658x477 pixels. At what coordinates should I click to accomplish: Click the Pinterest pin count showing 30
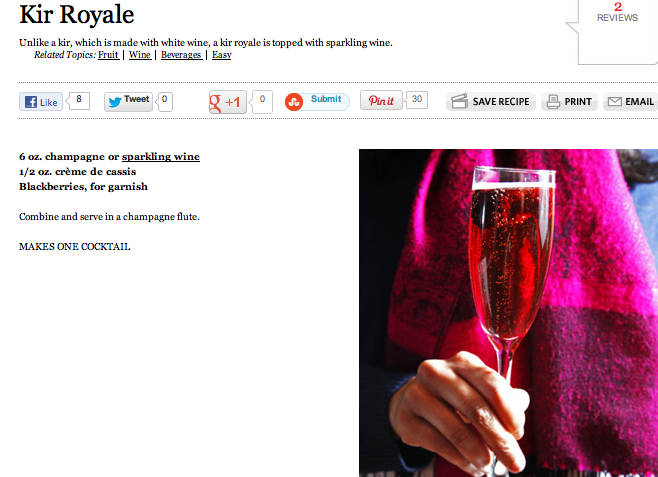(416, 100)
